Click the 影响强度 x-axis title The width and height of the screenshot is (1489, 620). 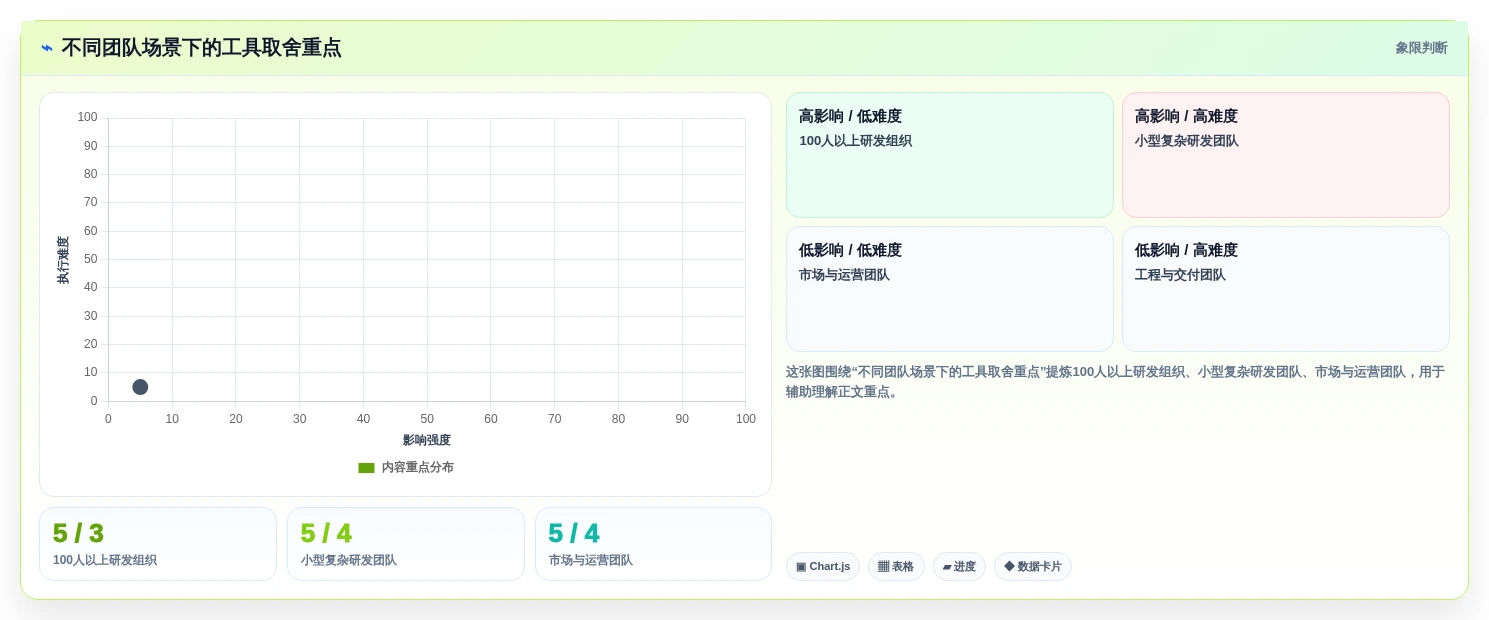(x=427, y=440)
